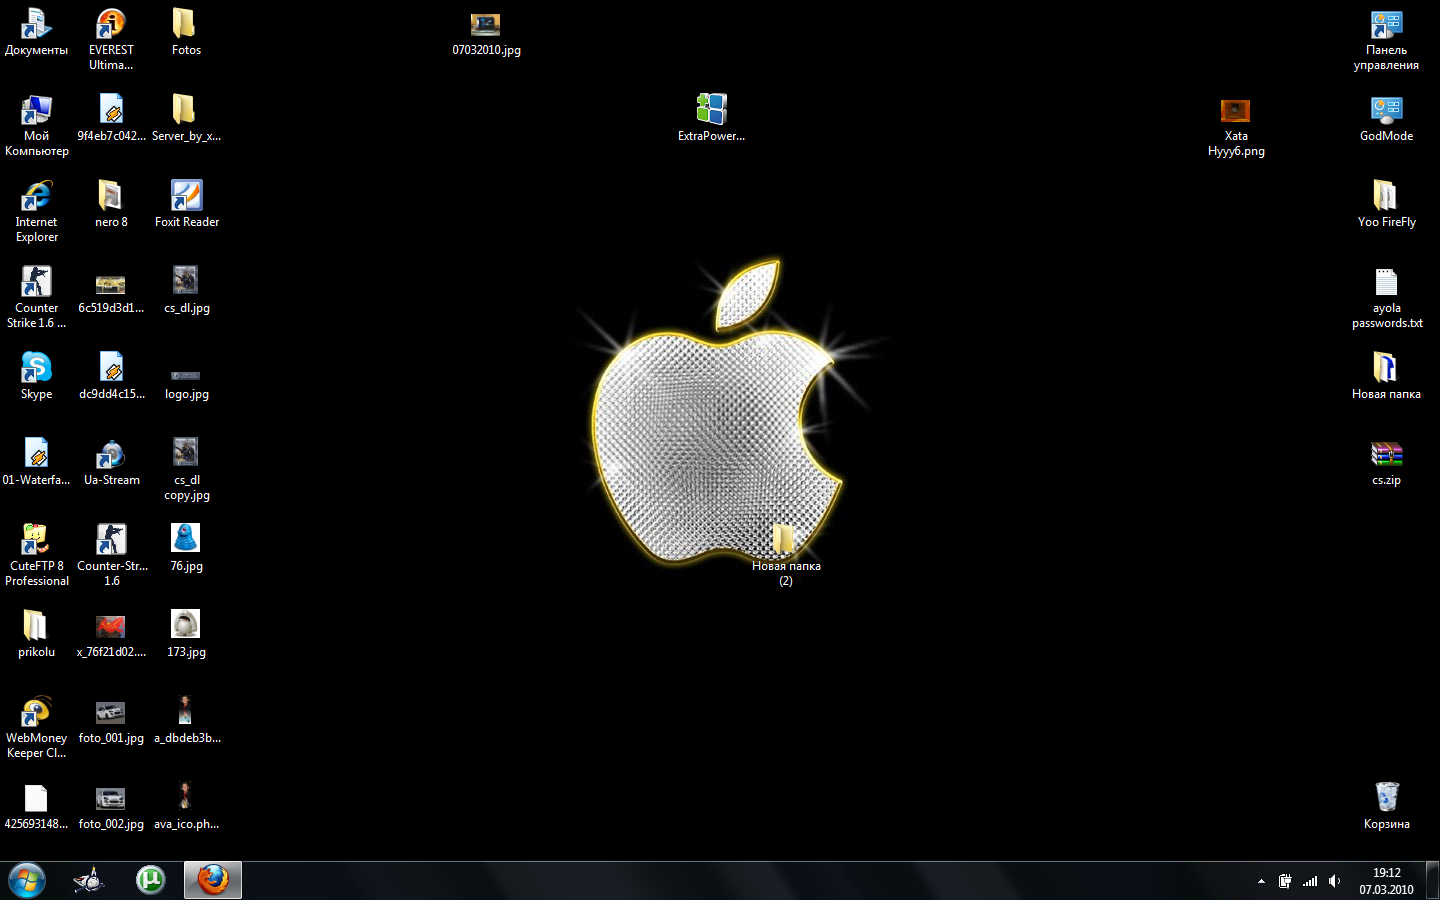Viewport: 1440px width, 900px height.
Task: Open uTorrent from the taskbar
Action: tap(151, 880)
